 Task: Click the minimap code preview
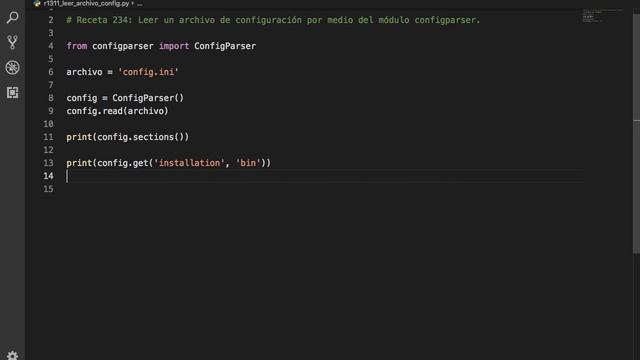tap(602, 16)
